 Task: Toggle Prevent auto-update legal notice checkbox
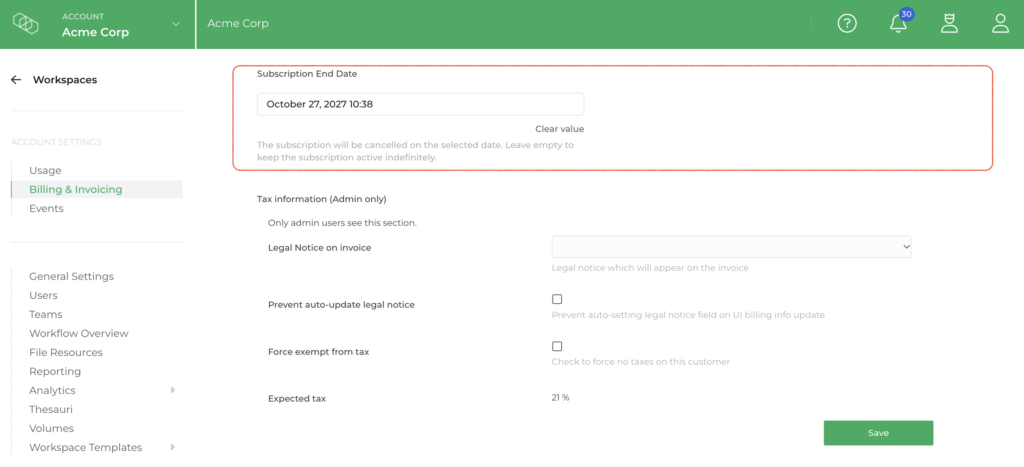click(557, 299)
